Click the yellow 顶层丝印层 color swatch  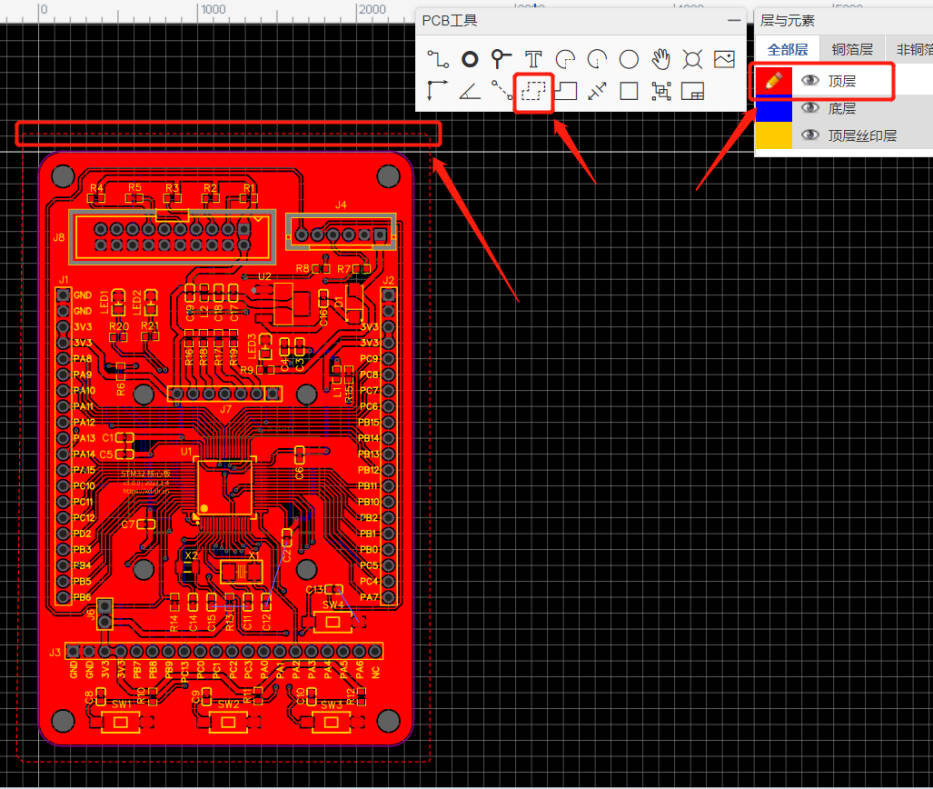[773, 136]
